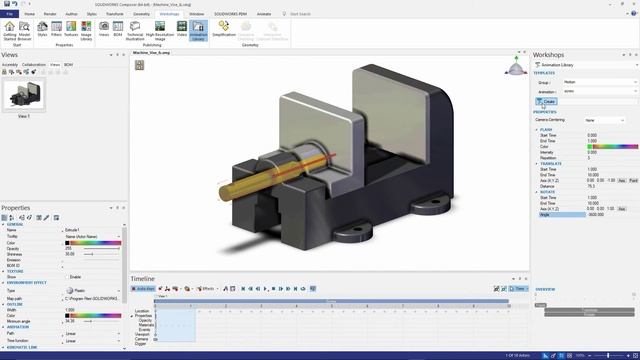
Task: Open the High Resolution Image workshop
Action: tap(160, 31)
